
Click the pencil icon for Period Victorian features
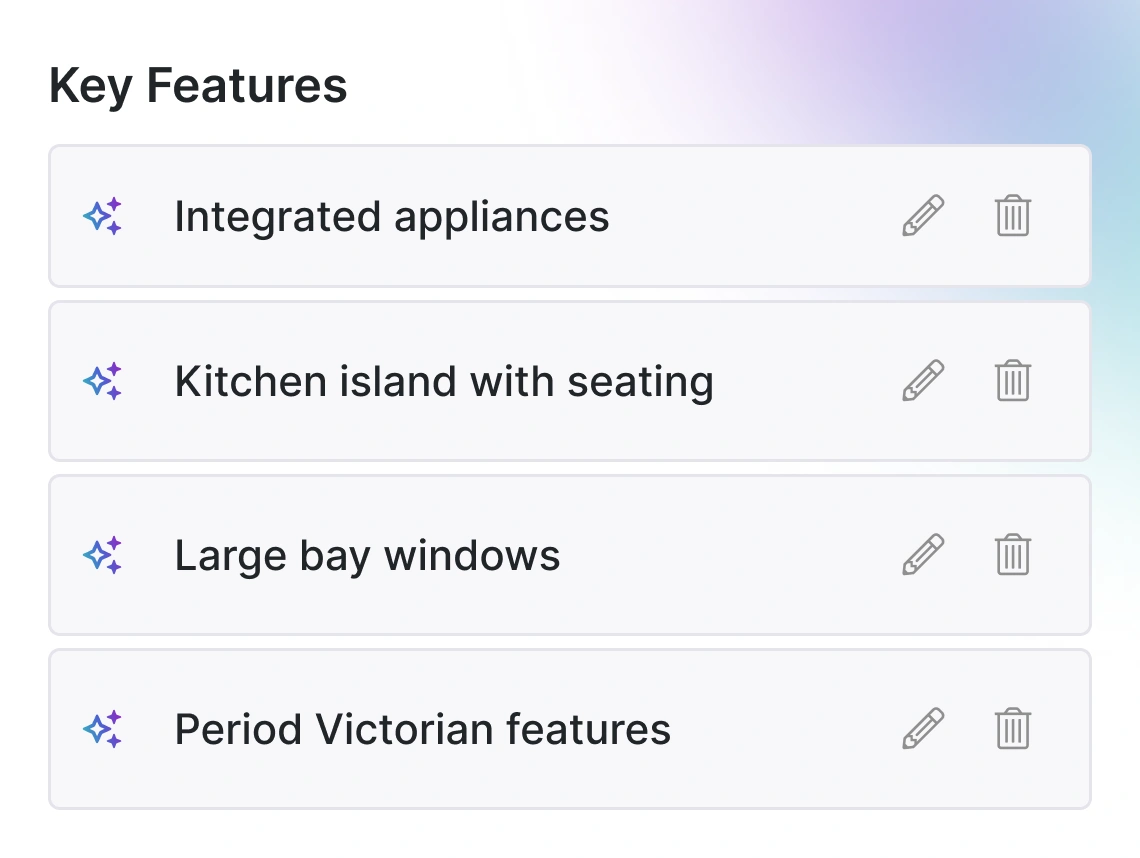[923, 728]
